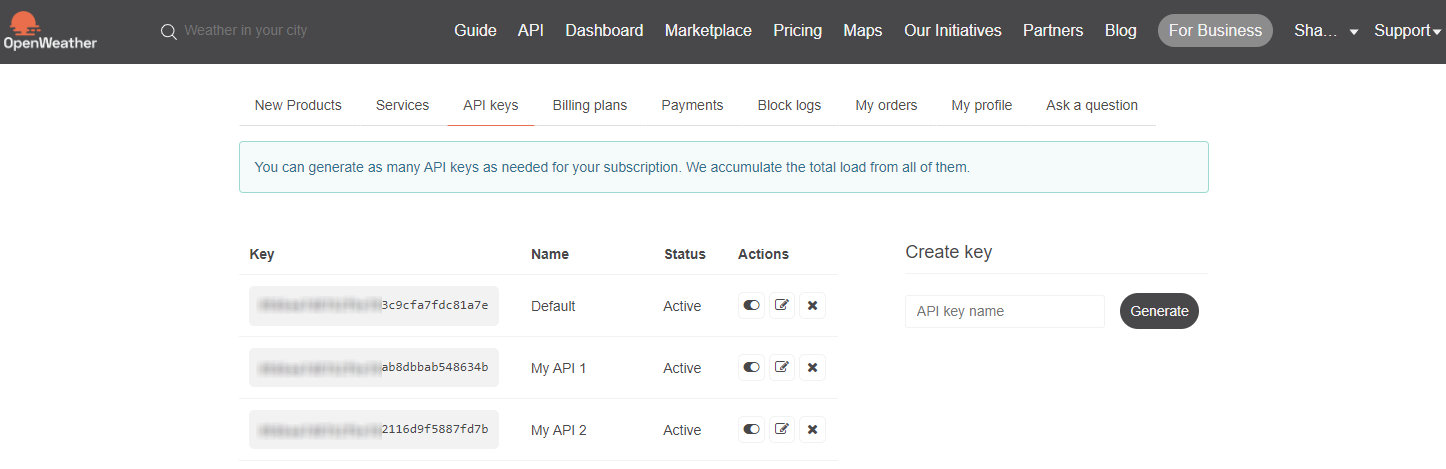Open the user account dropdown
This screenshot has width=1446, height=469.
coord(1325,31)
